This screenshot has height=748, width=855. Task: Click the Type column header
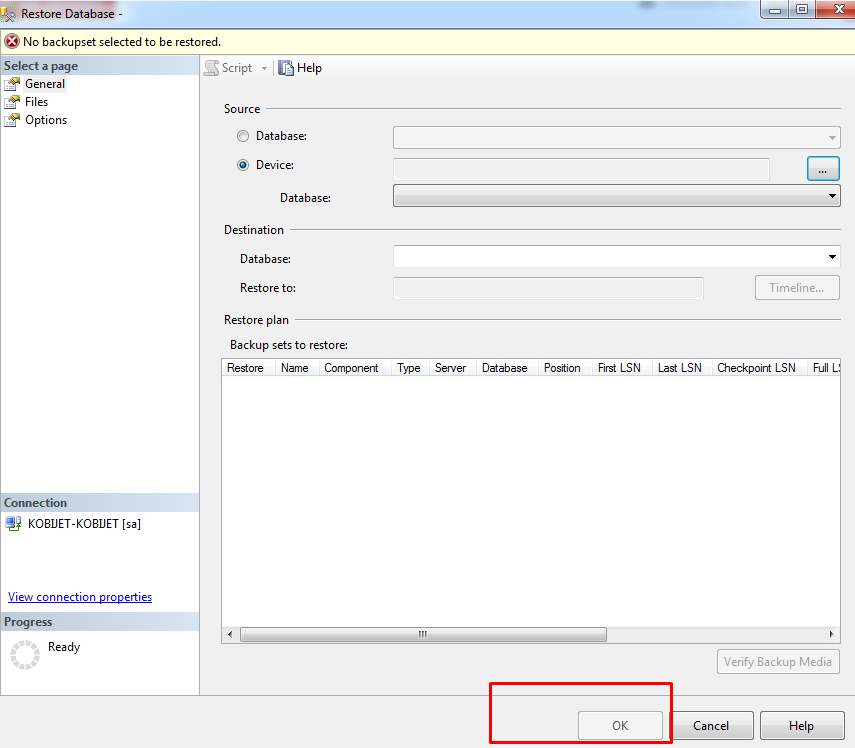[409, 368]
